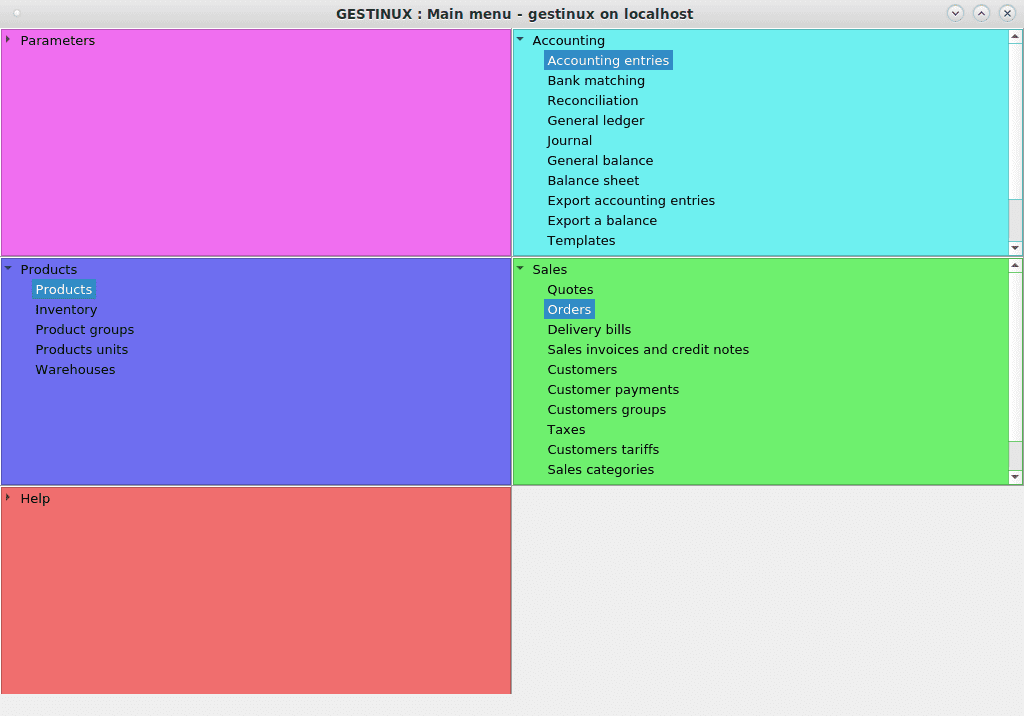Open the Accounting entries item
The height and width of the screenshot is (716, 1024).
607,60
